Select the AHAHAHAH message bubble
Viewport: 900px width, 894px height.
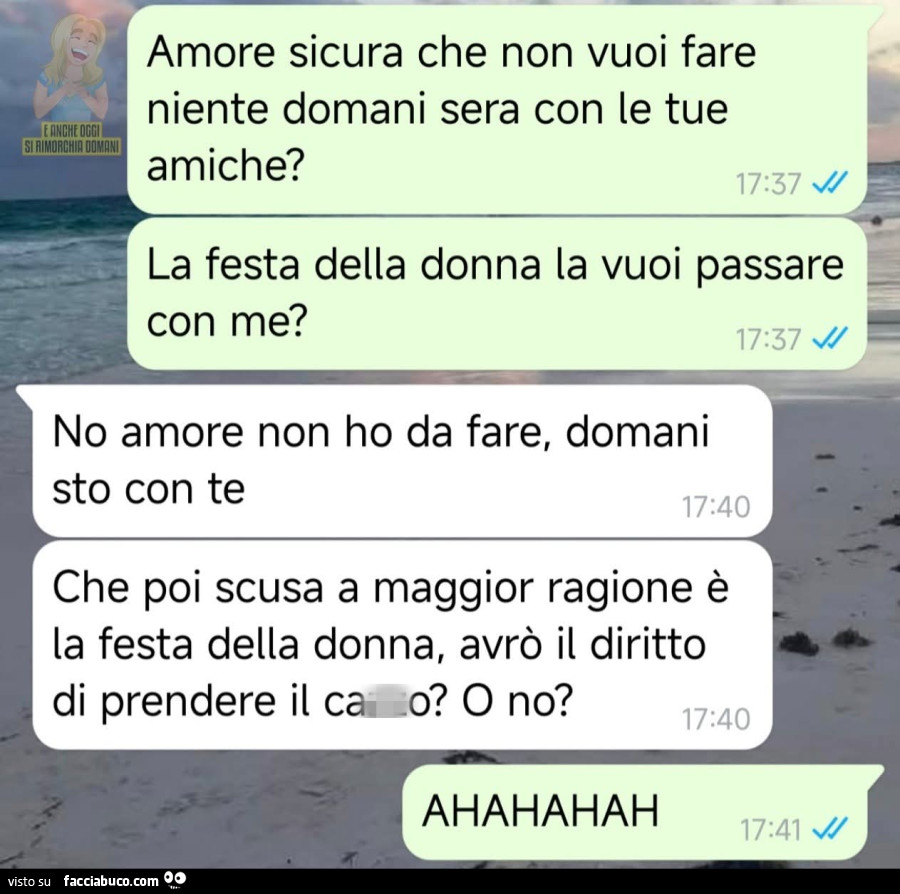point(634,811)
